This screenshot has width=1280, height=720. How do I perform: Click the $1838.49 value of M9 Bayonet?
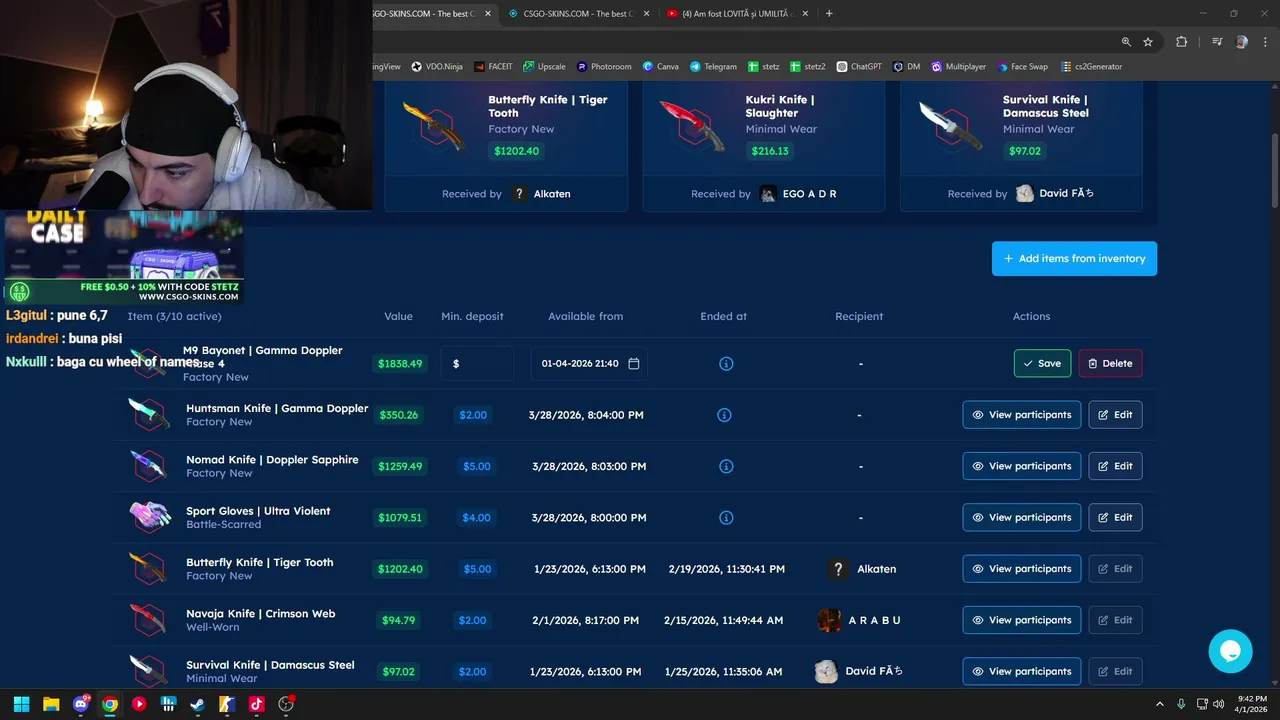pyautogui.click(x=400, y=364)
